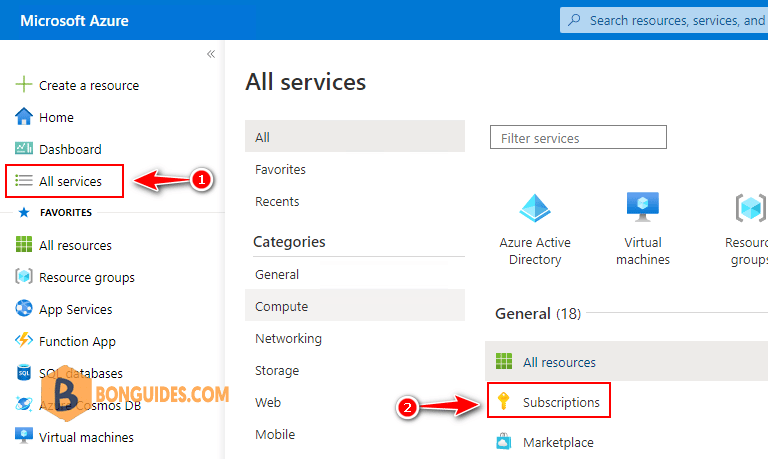Select the All filter tab

pyautogui.click(x=355, y=136)
